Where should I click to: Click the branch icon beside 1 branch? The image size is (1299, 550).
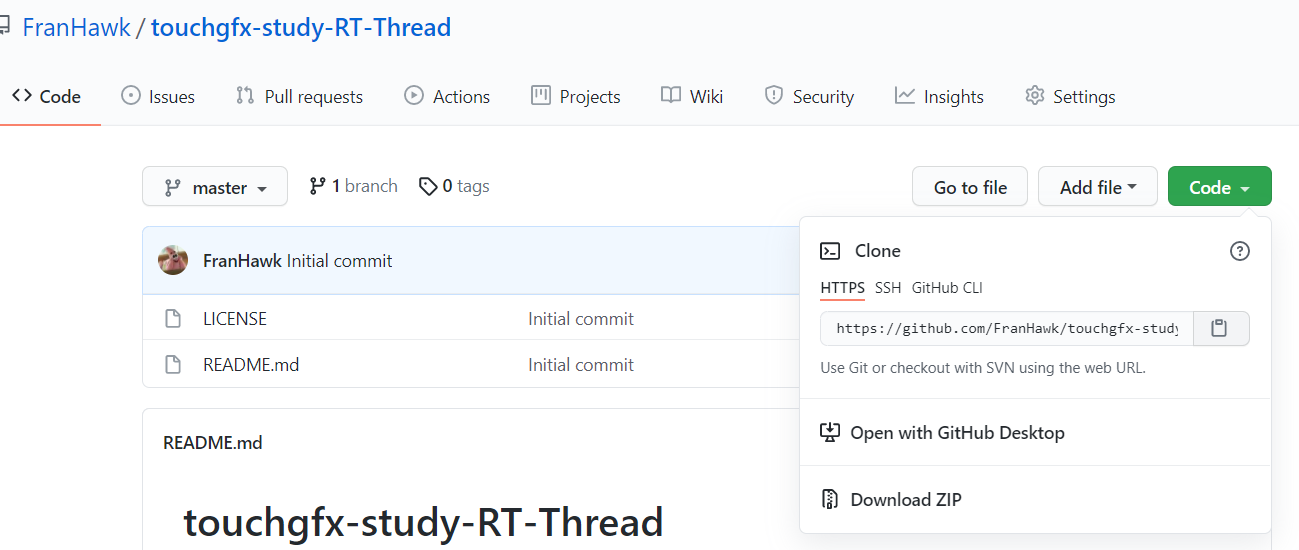tap(318, 186)
